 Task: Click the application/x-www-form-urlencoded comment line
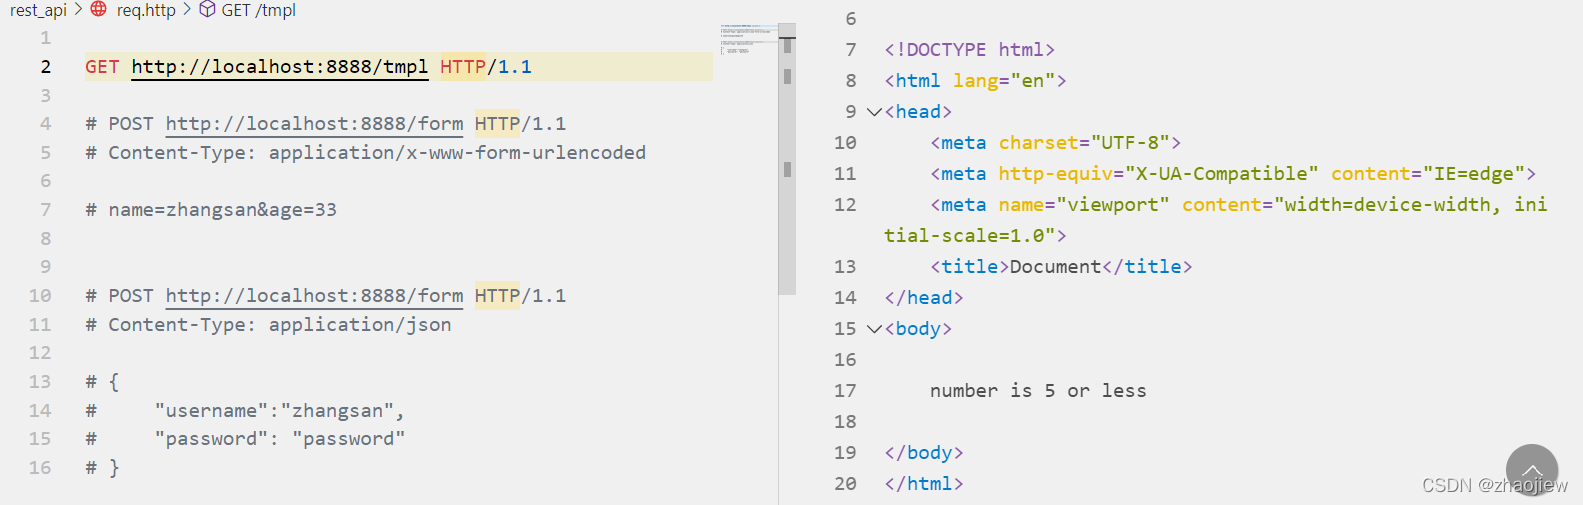tap(366, 153)
